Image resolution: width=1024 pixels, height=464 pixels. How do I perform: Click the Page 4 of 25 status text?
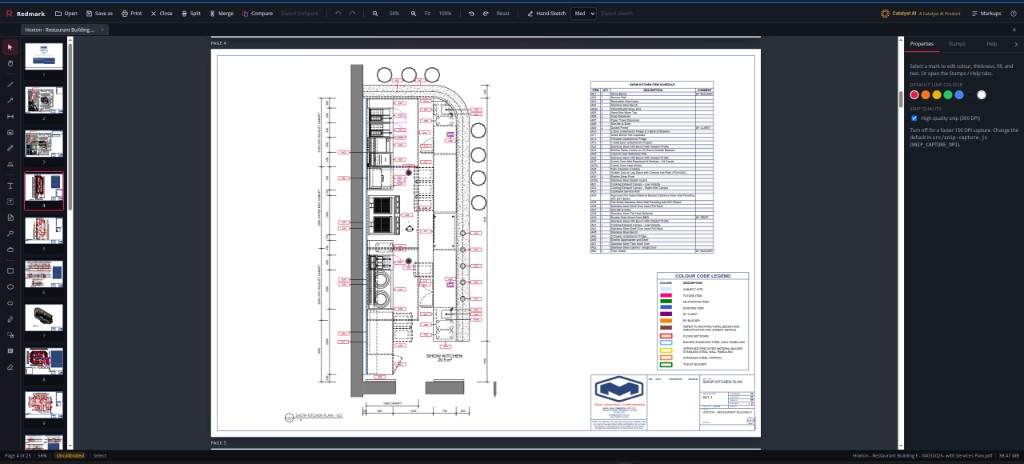pyautogui.click(x=18, y=456)
